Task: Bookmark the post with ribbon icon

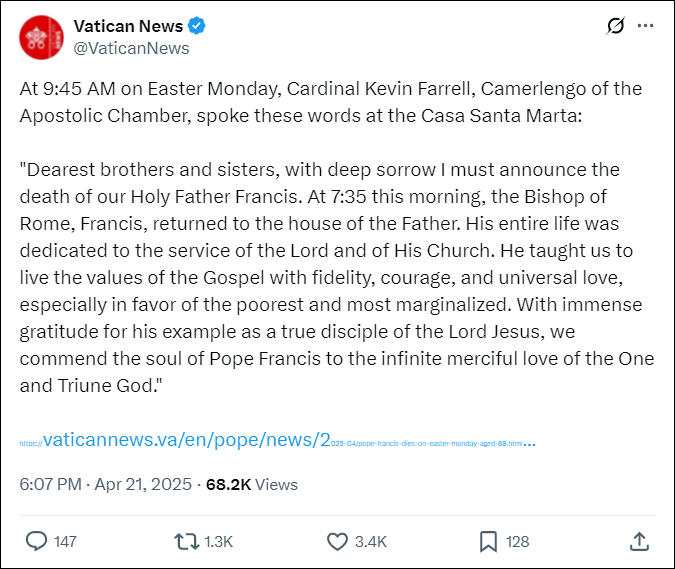Action: tap(488, 541)
